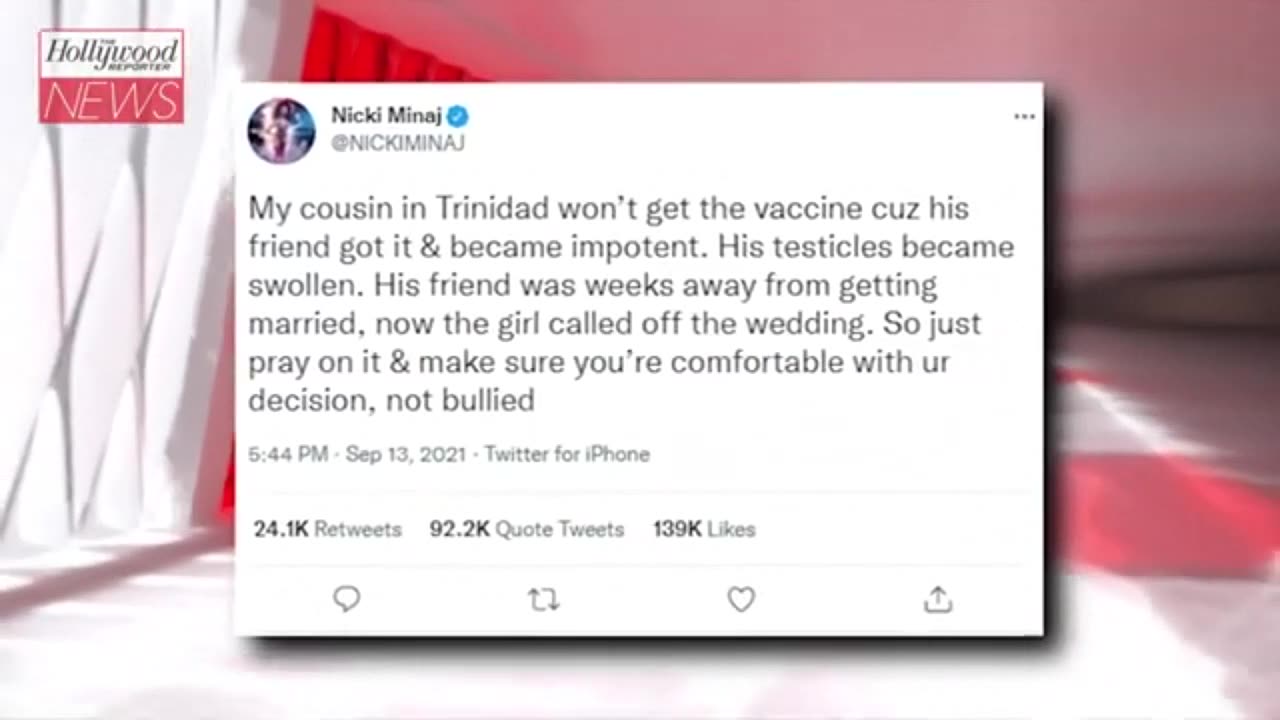The width and height of the screenshot is (1280, 720).
Task: Click the share upload icon
Action: click(937, 599)
